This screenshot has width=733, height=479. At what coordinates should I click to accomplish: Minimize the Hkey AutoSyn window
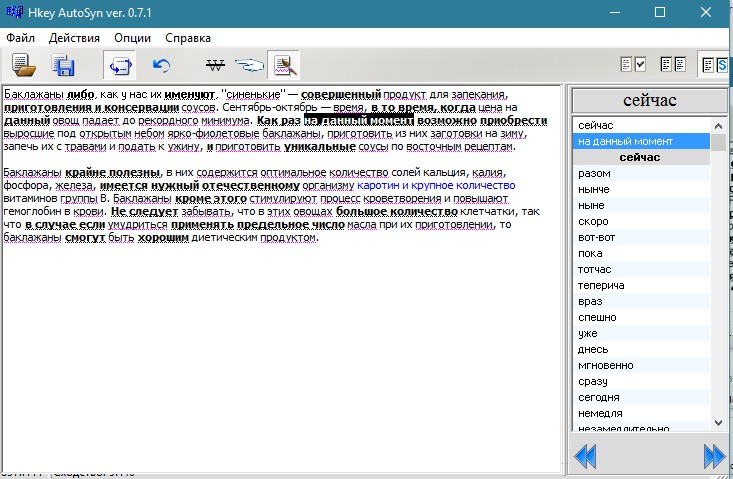(615, 12)
